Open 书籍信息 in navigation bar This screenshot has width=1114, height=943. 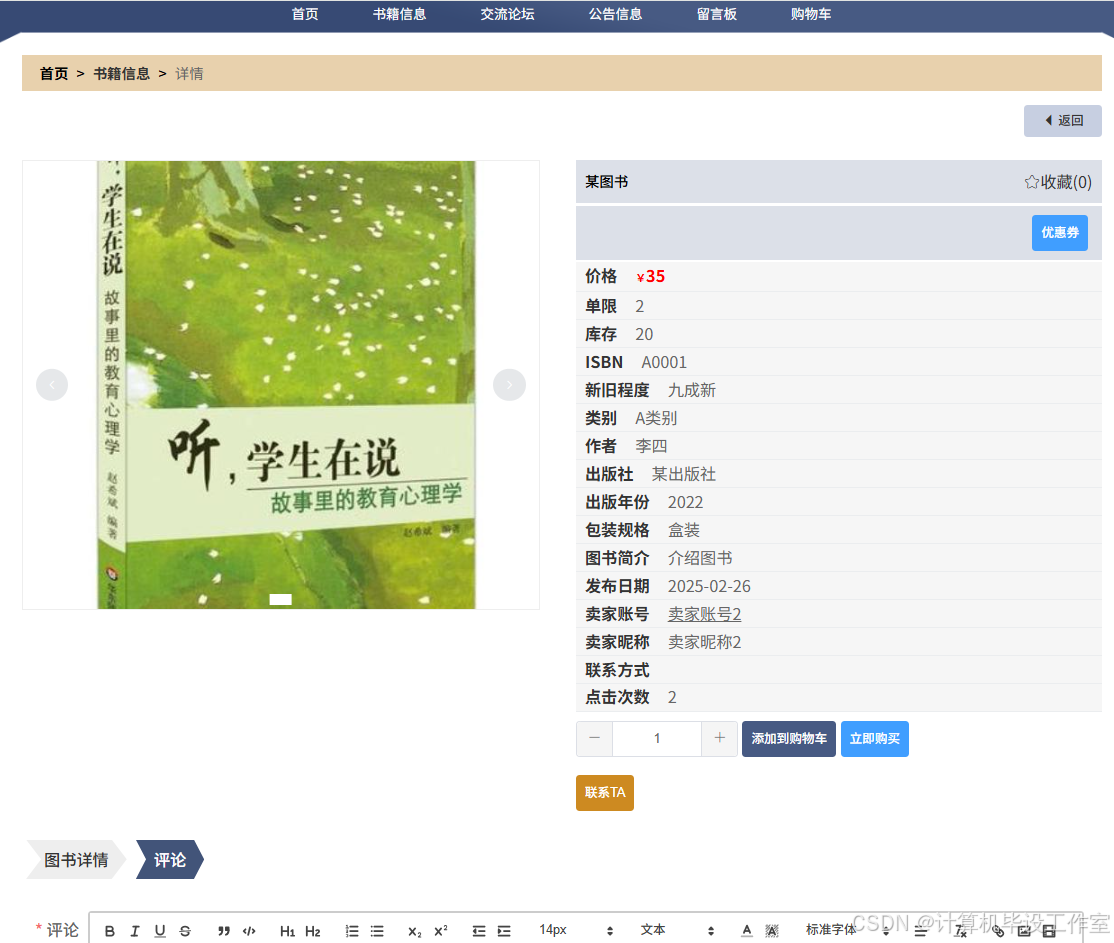tap(399, 14)
